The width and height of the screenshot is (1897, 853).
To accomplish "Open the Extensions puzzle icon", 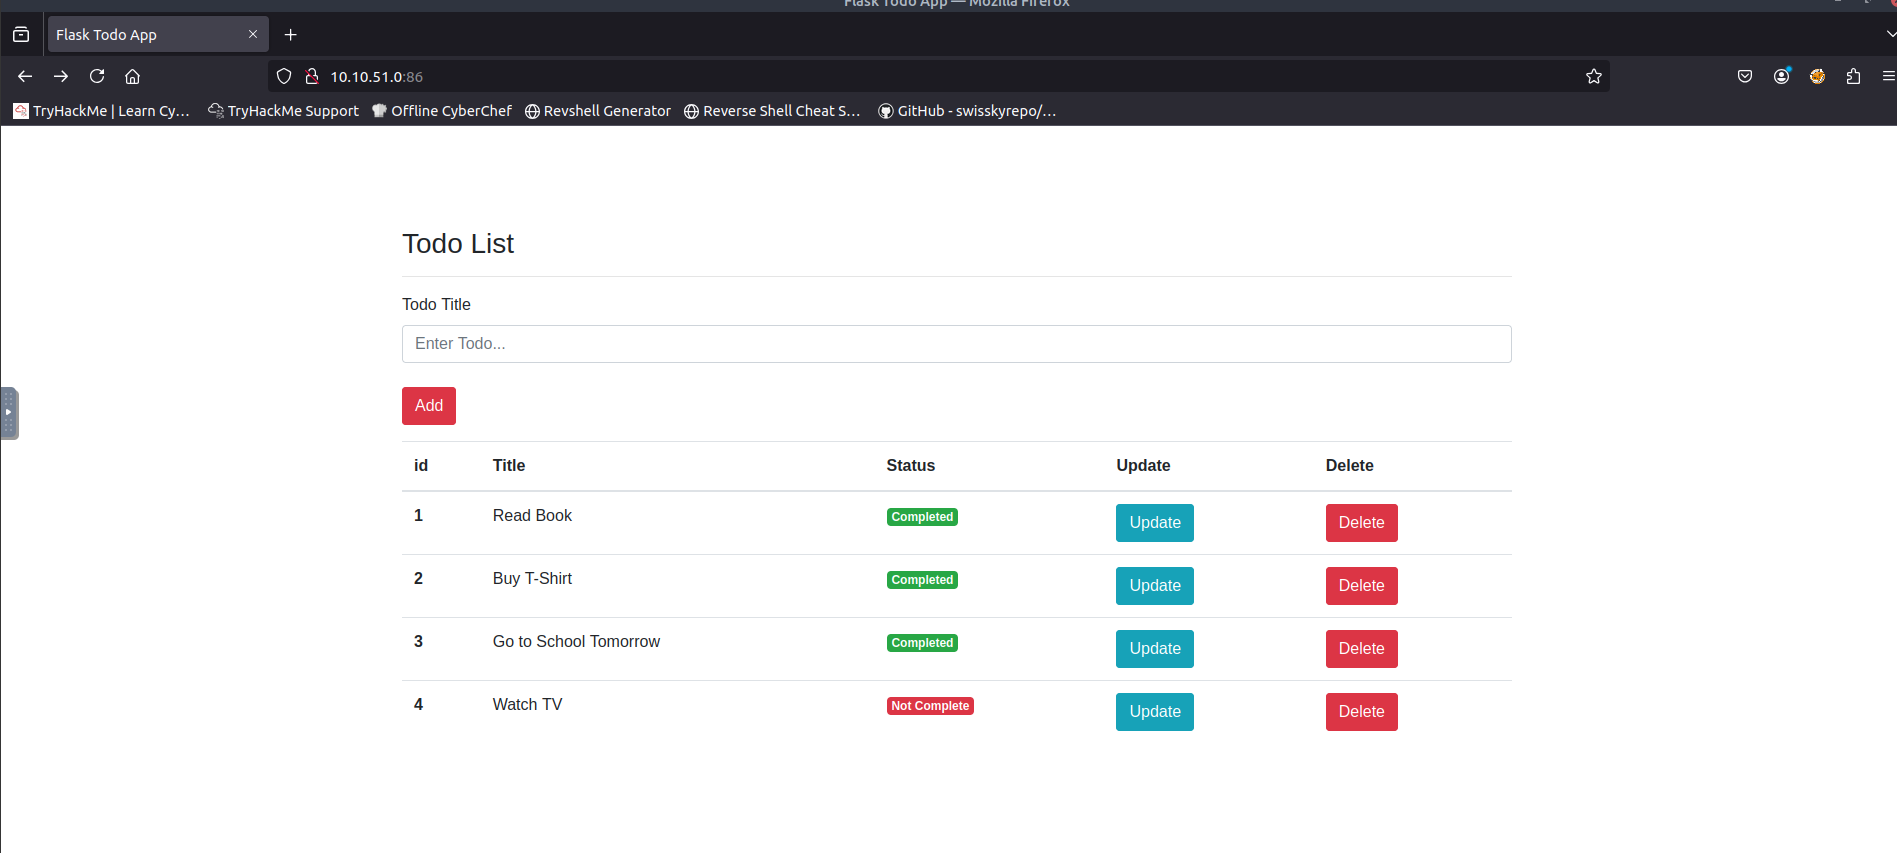I will (x=1853, y=76).
